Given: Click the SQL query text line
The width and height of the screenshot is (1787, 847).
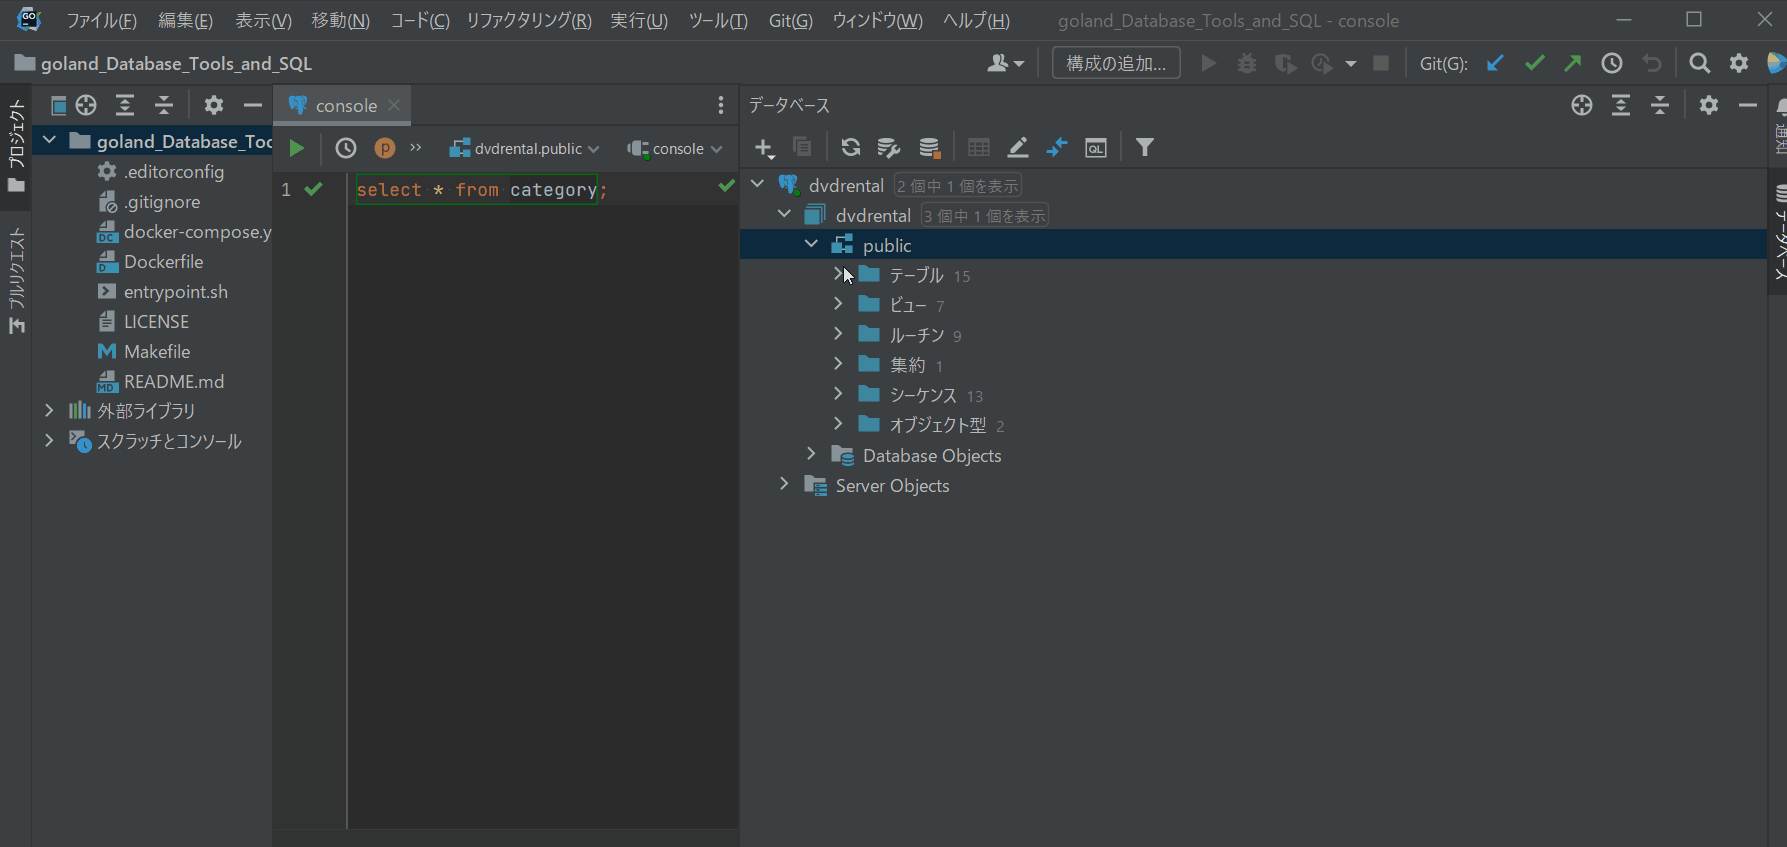Looking at the screenshot, I should pyautogui.click(x=481, y=190).
